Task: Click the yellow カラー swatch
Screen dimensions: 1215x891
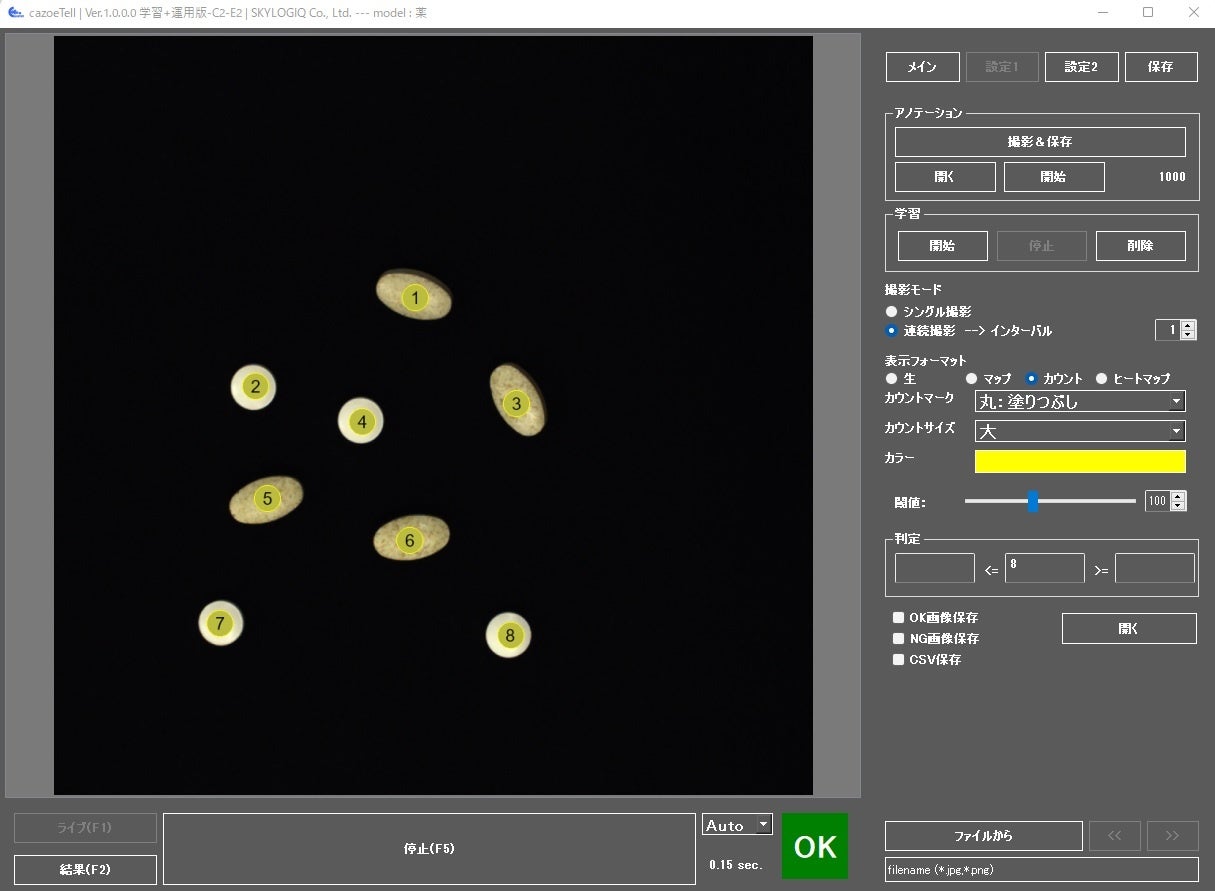Action: tap(1080, 461)
